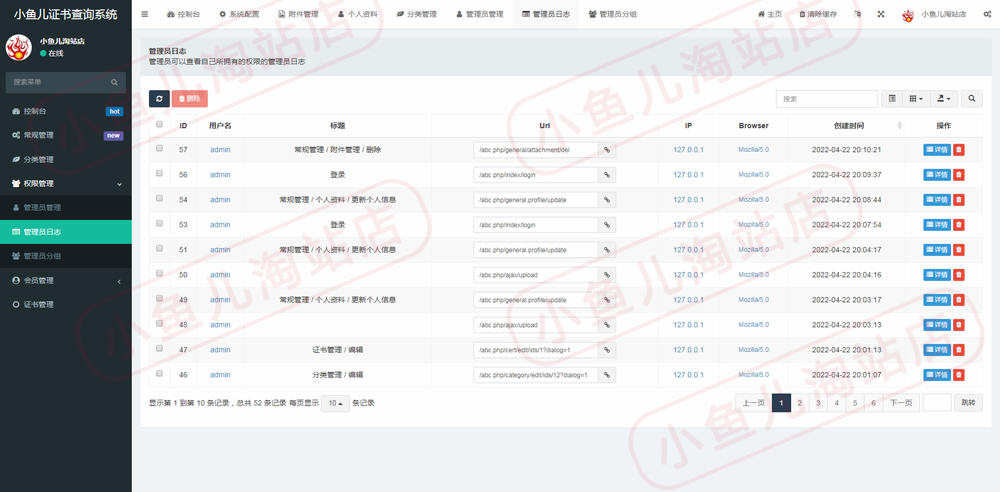Check the checkbox for log row 47
The width and height of the screenshot is (1000, 492).
(159, 348)
